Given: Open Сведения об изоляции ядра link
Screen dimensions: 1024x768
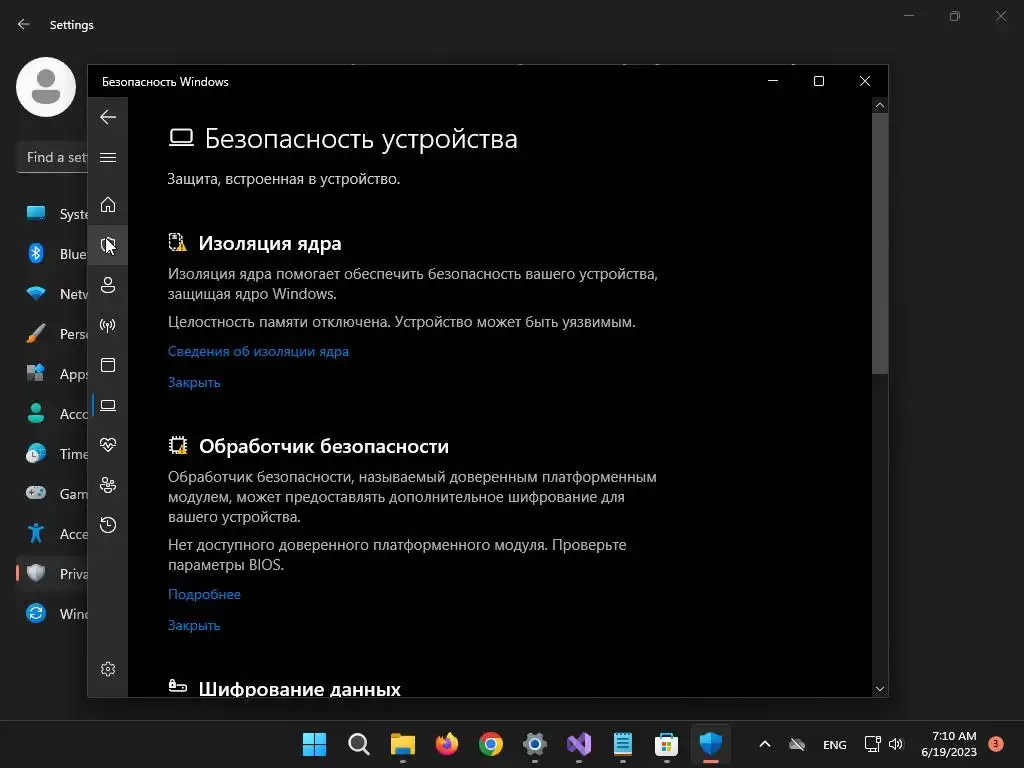Looking at the screenshot, I should (258, 351).
